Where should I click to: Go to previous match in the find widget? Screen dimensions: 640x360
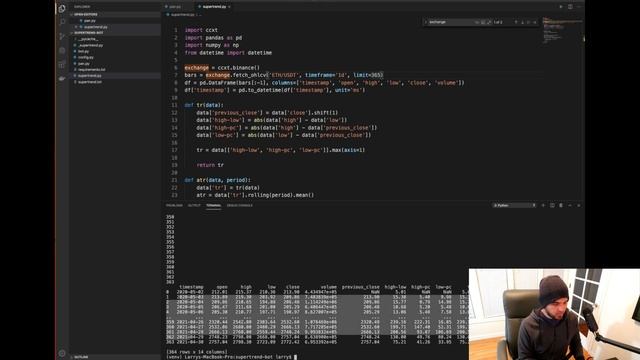516,22
